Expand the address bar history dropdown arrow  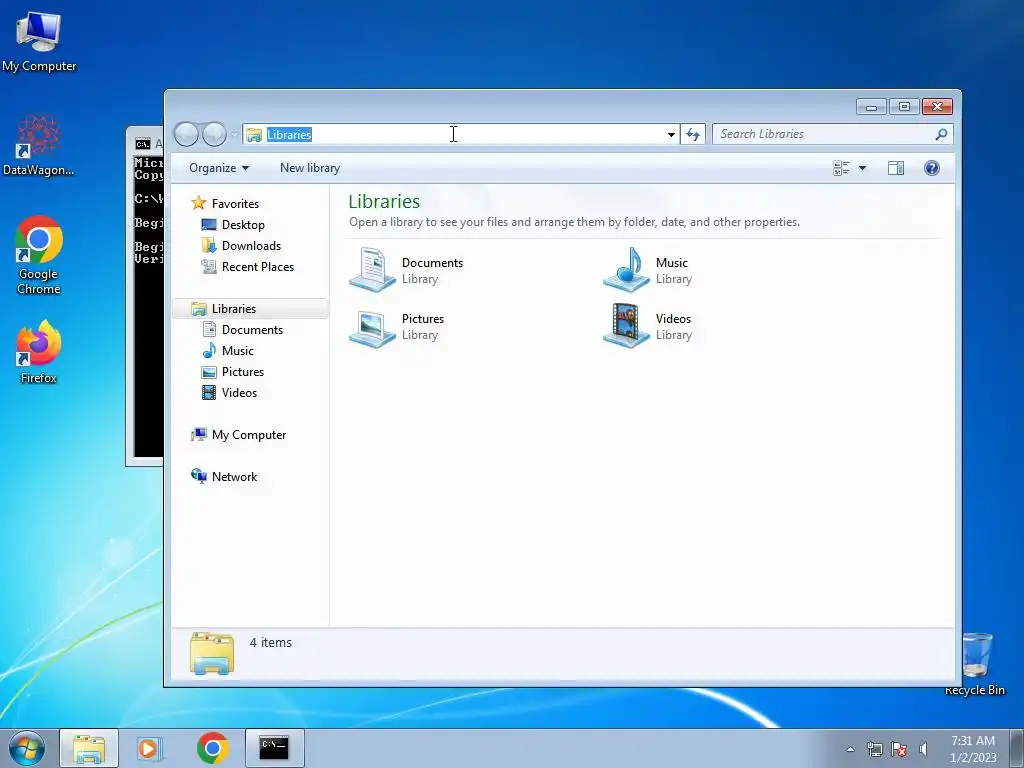(x=671, y=135)
